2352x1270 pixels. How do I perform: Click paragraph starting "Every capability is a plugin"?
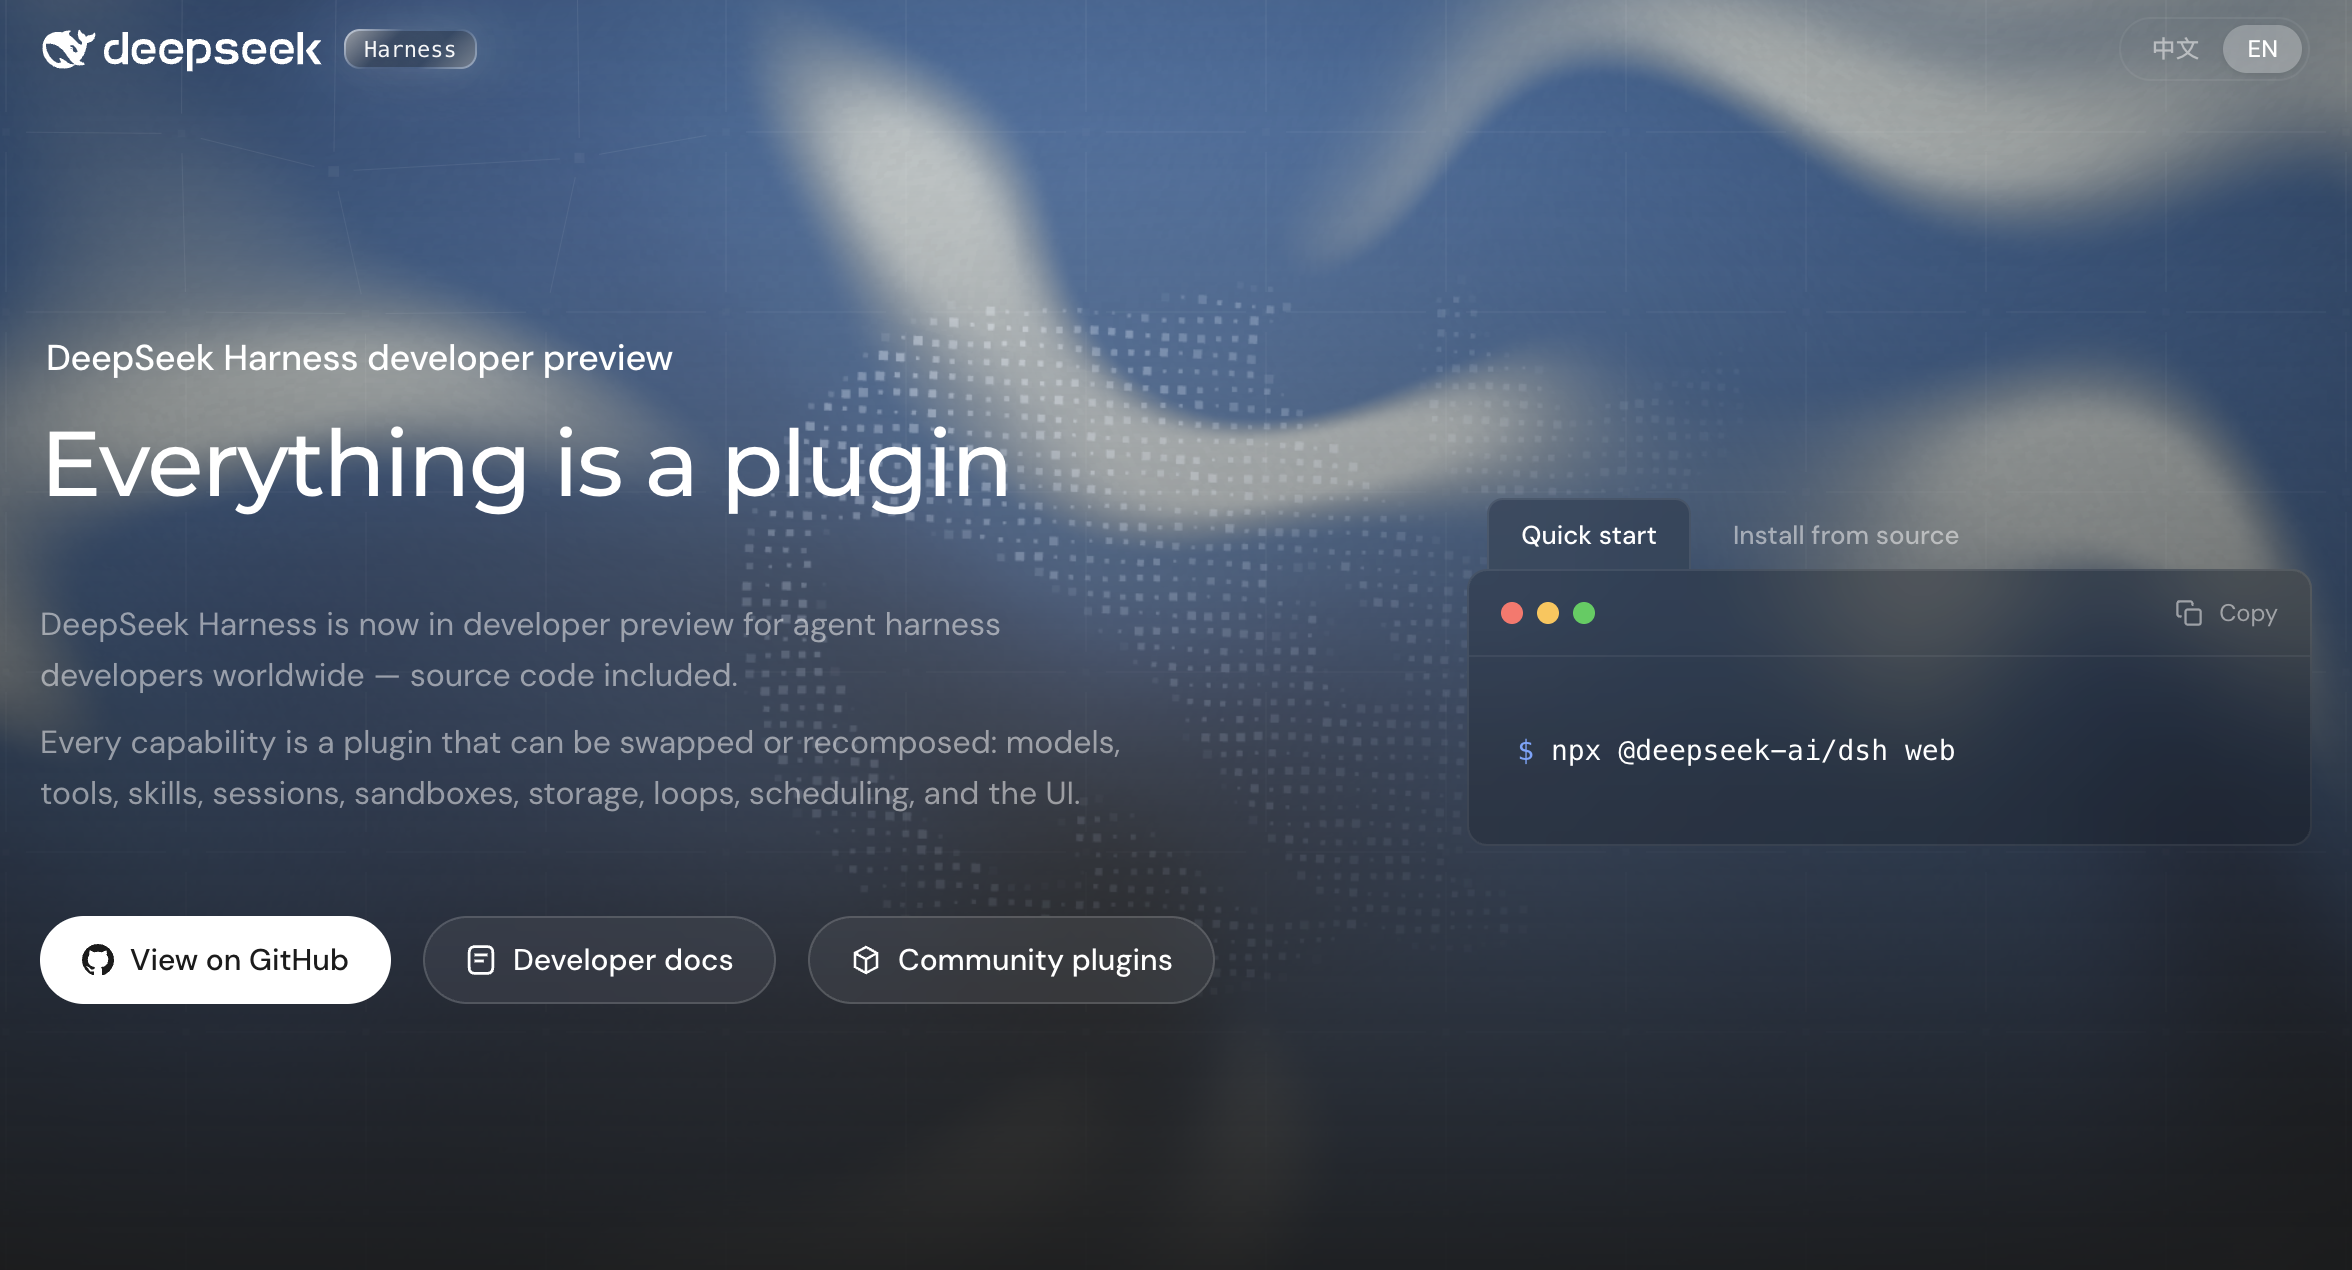(580, 768)
